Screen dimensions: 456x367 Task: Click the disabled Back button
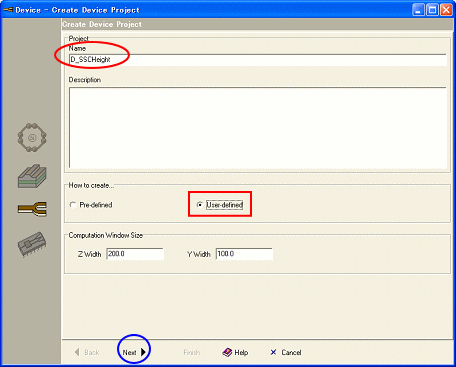coord(87,352)
